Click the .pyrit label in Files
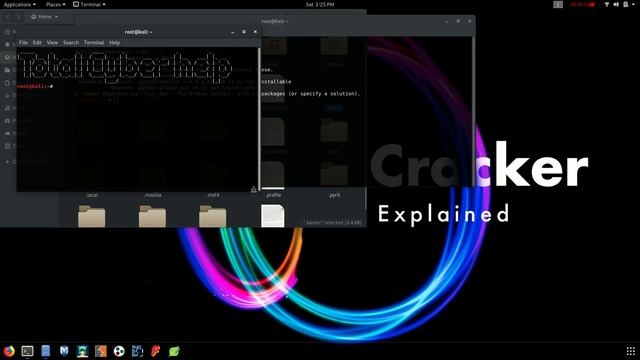The image size is (640, 360). coord(334,195)
